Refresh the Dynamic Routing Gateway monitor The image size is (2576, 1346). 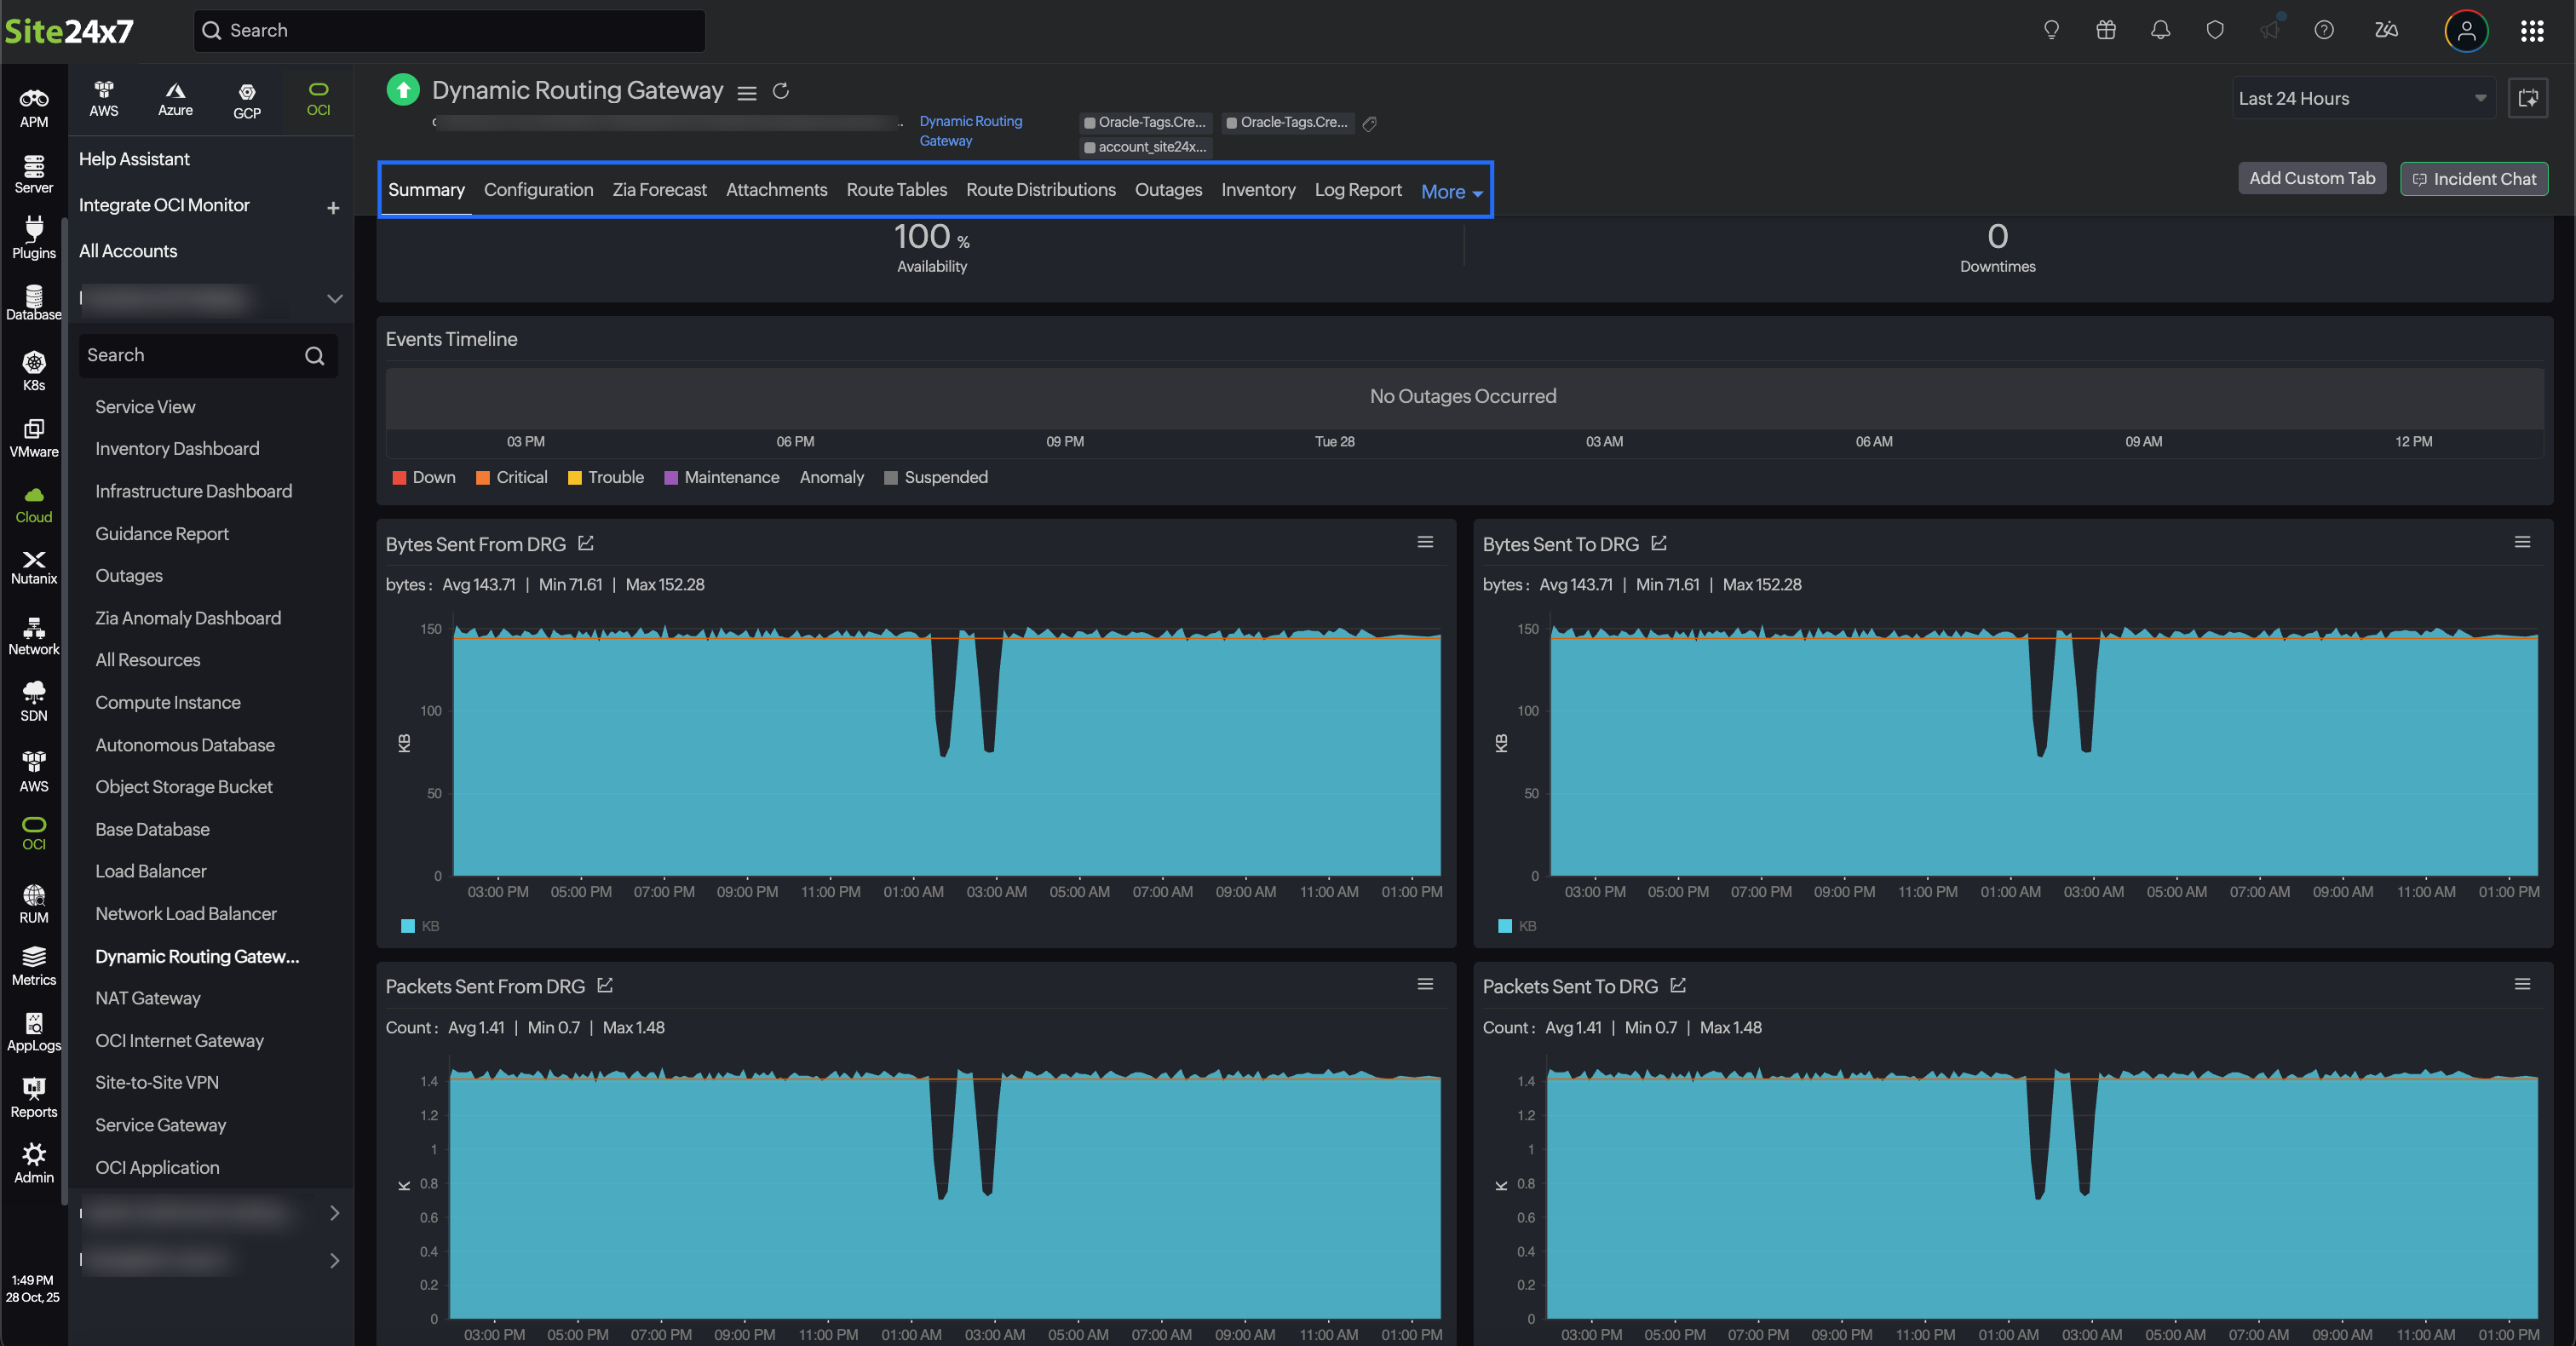781,91
